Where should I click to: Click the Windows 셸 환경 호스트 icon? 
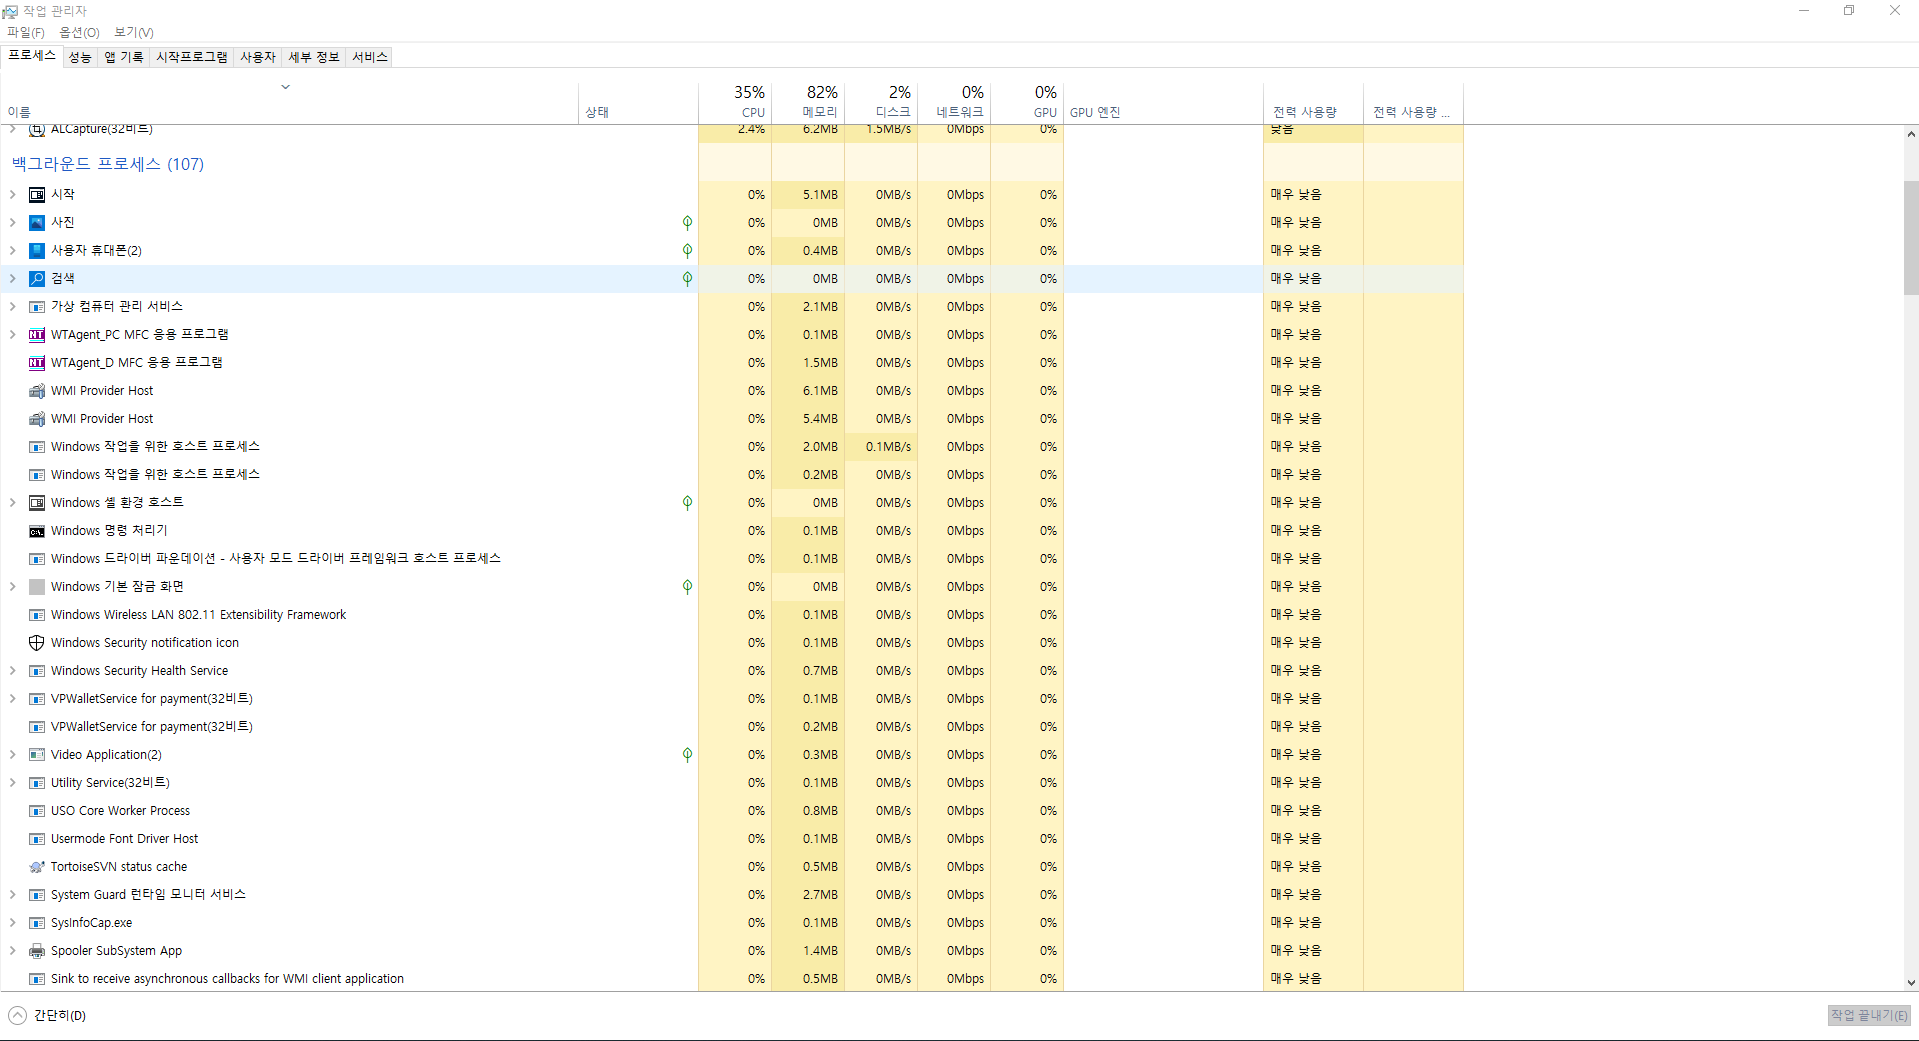(x=37, y=503)
